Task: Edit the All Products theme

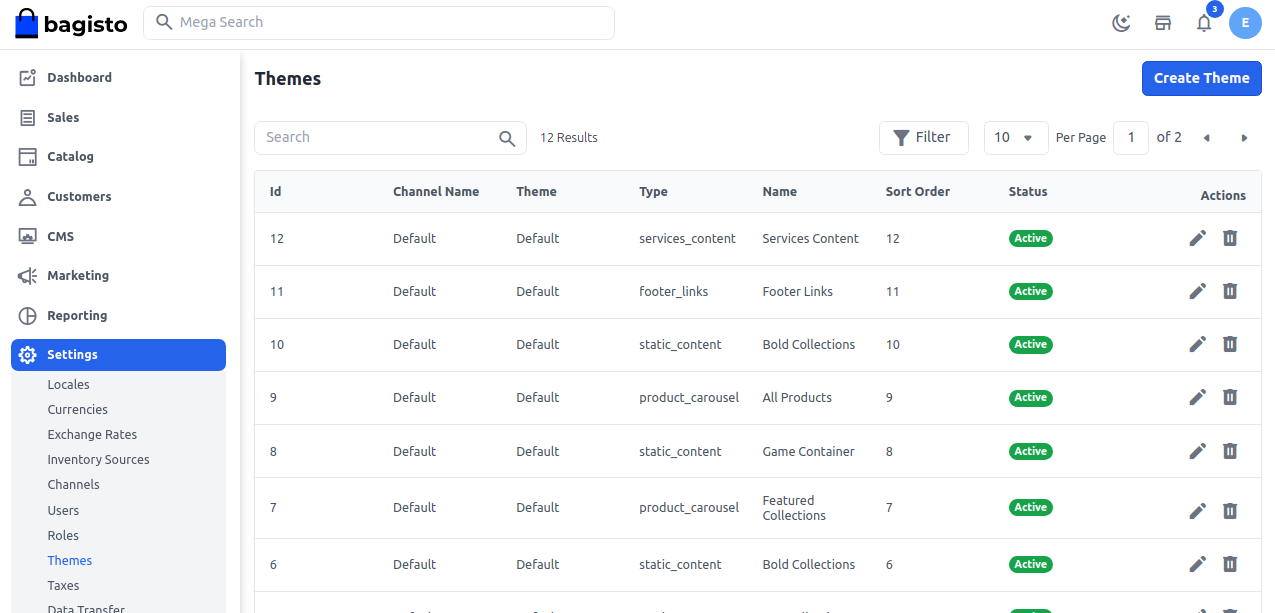Action: [1197, 397]
